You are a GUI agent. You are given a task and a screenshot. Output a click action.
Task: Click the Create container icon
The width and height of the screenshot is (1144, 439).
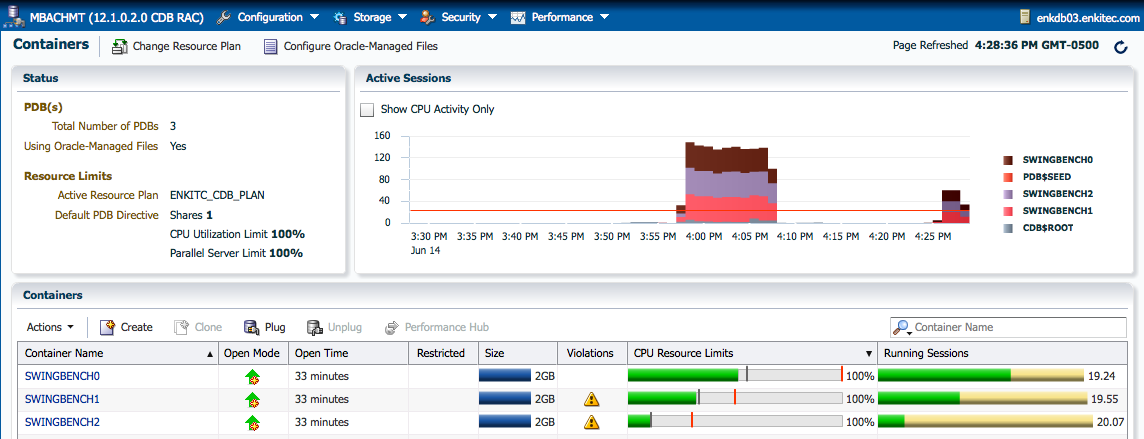[x=107, y=327]
